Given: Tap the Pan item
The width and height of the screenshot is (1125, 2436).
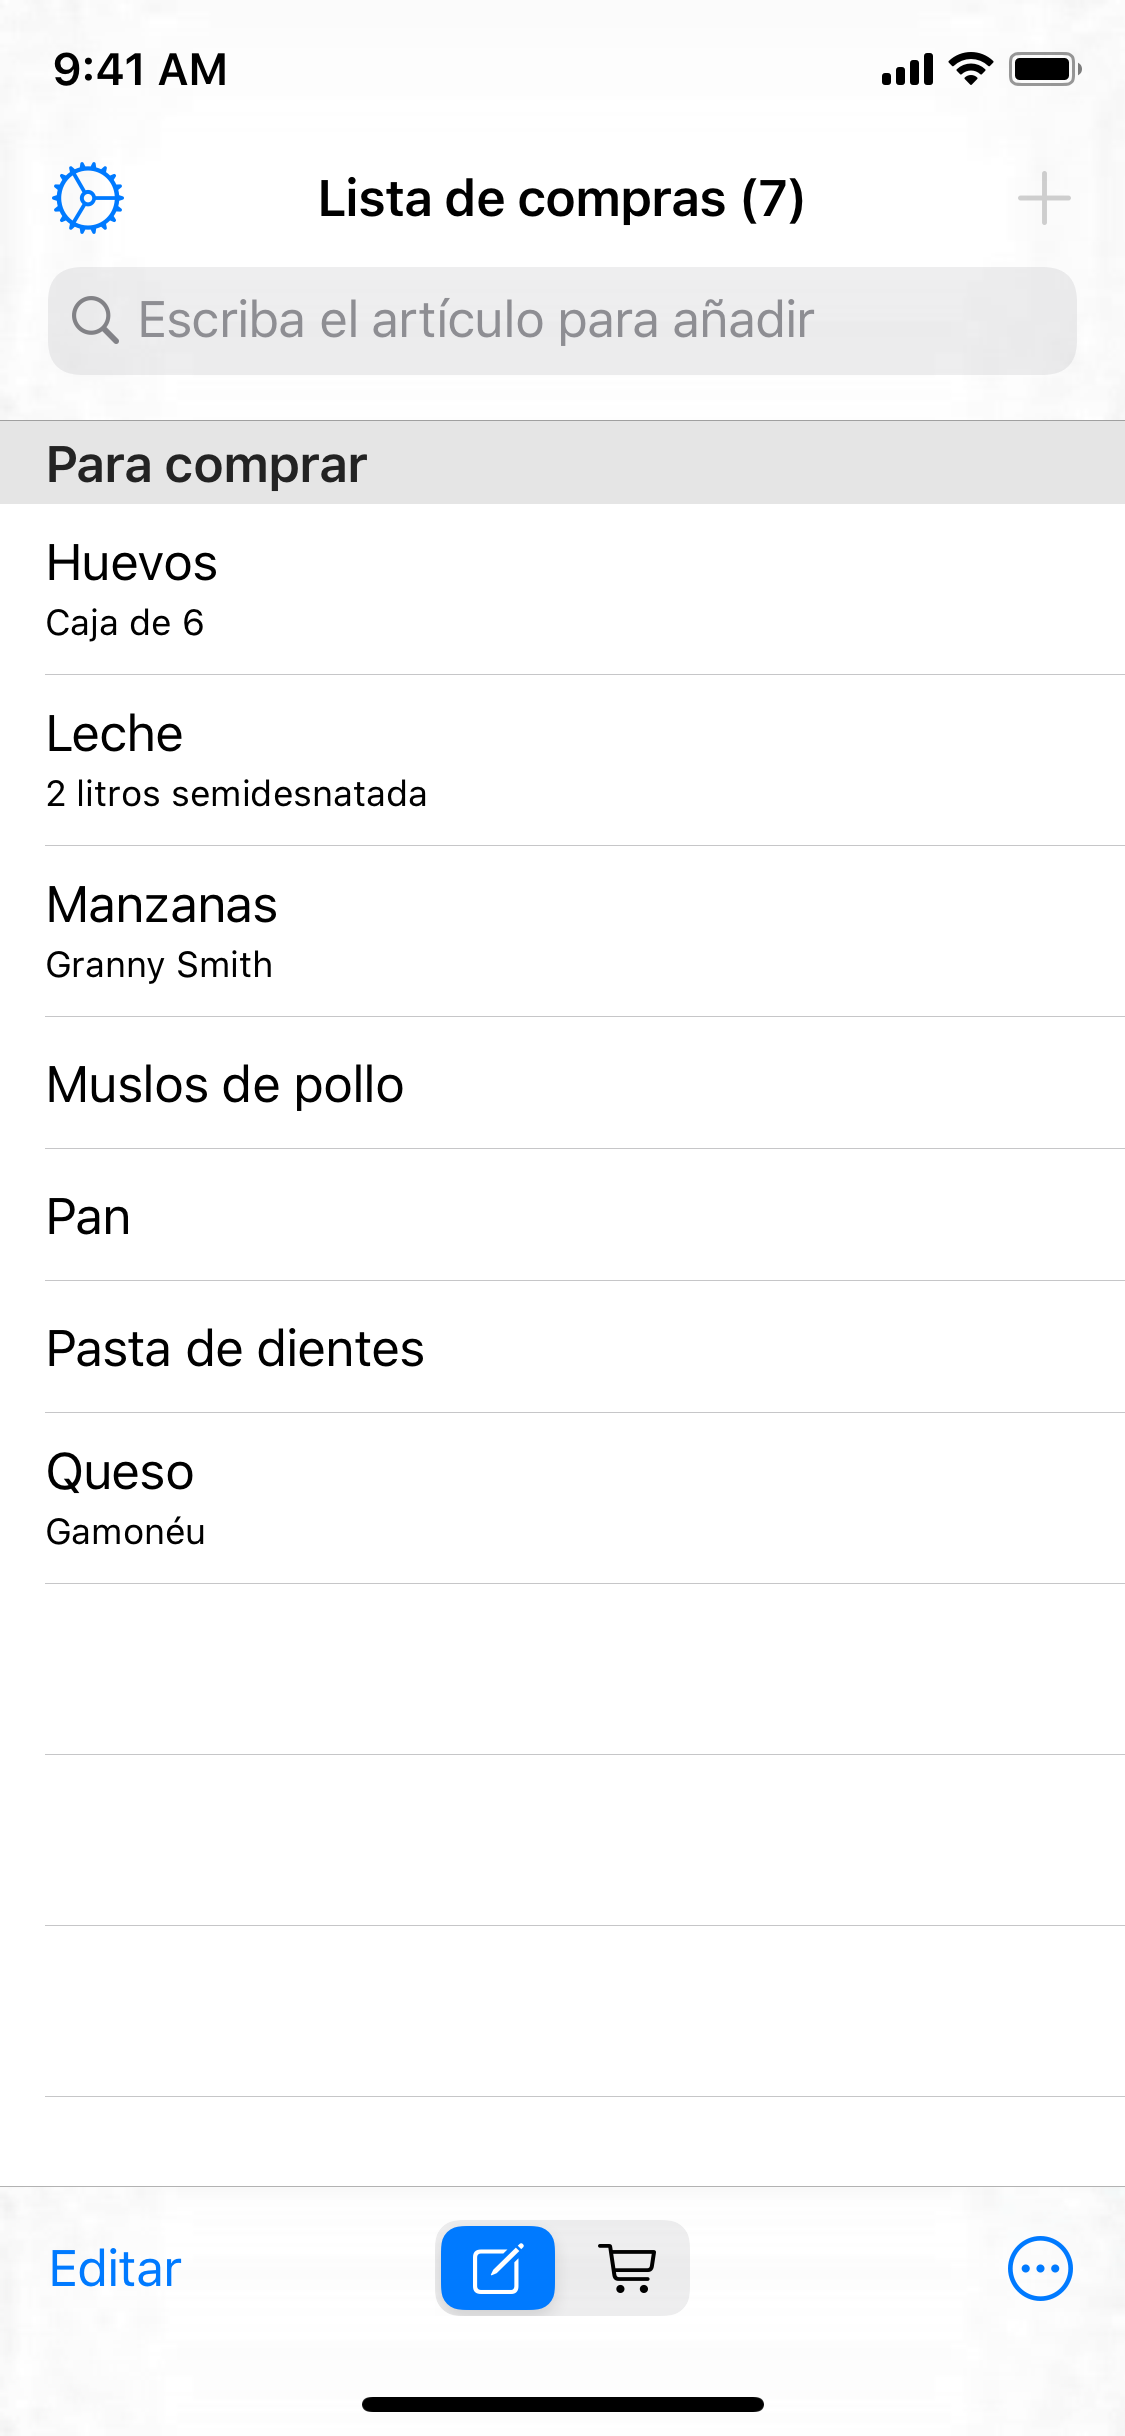Looking at the screenshot, I should pyautogui.click(x=562, y=1216).
